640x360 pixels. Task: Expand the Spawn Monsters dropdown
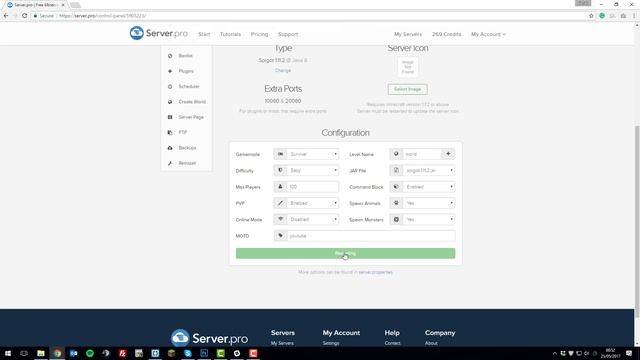429,219
